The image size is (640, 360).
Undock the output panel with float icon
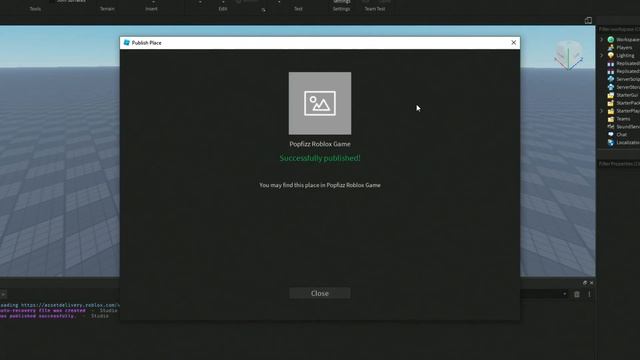pos(585,283)
